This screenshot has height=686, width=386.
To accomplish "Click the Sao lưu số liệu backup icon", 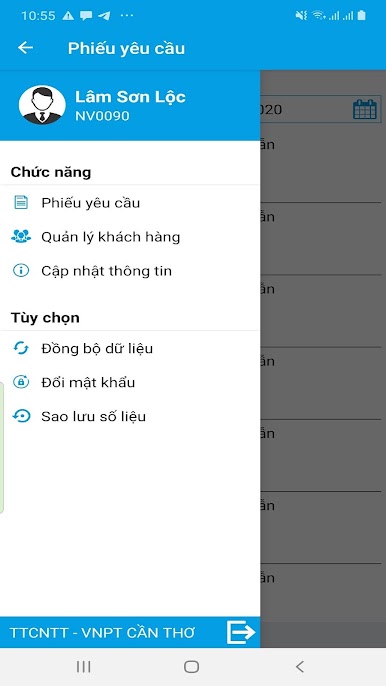I will [x=21, y=416].
